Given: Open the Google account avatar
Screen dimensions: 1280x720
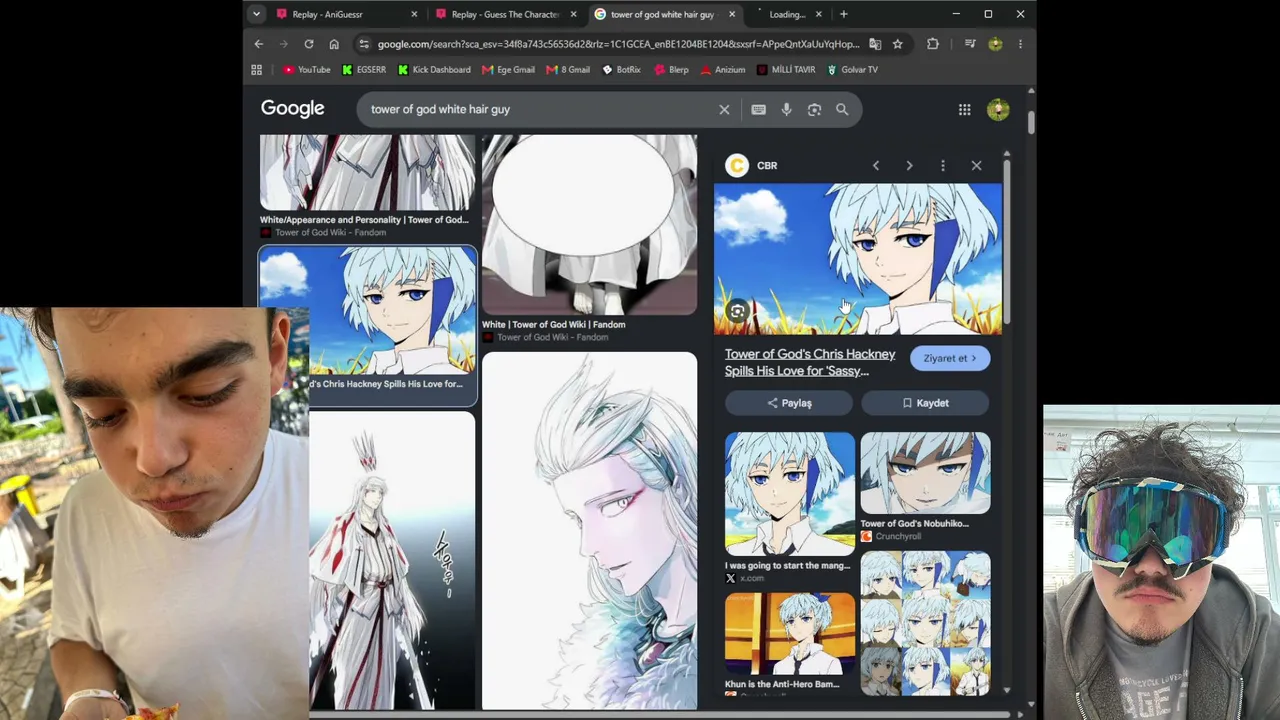Looking at the screenshot, I should tap(998, 109).
